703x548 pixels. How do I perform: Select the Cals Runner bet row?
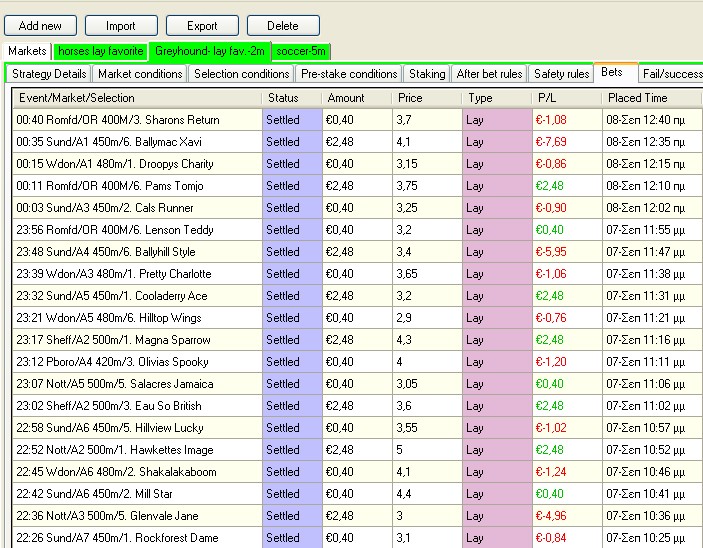357,208
